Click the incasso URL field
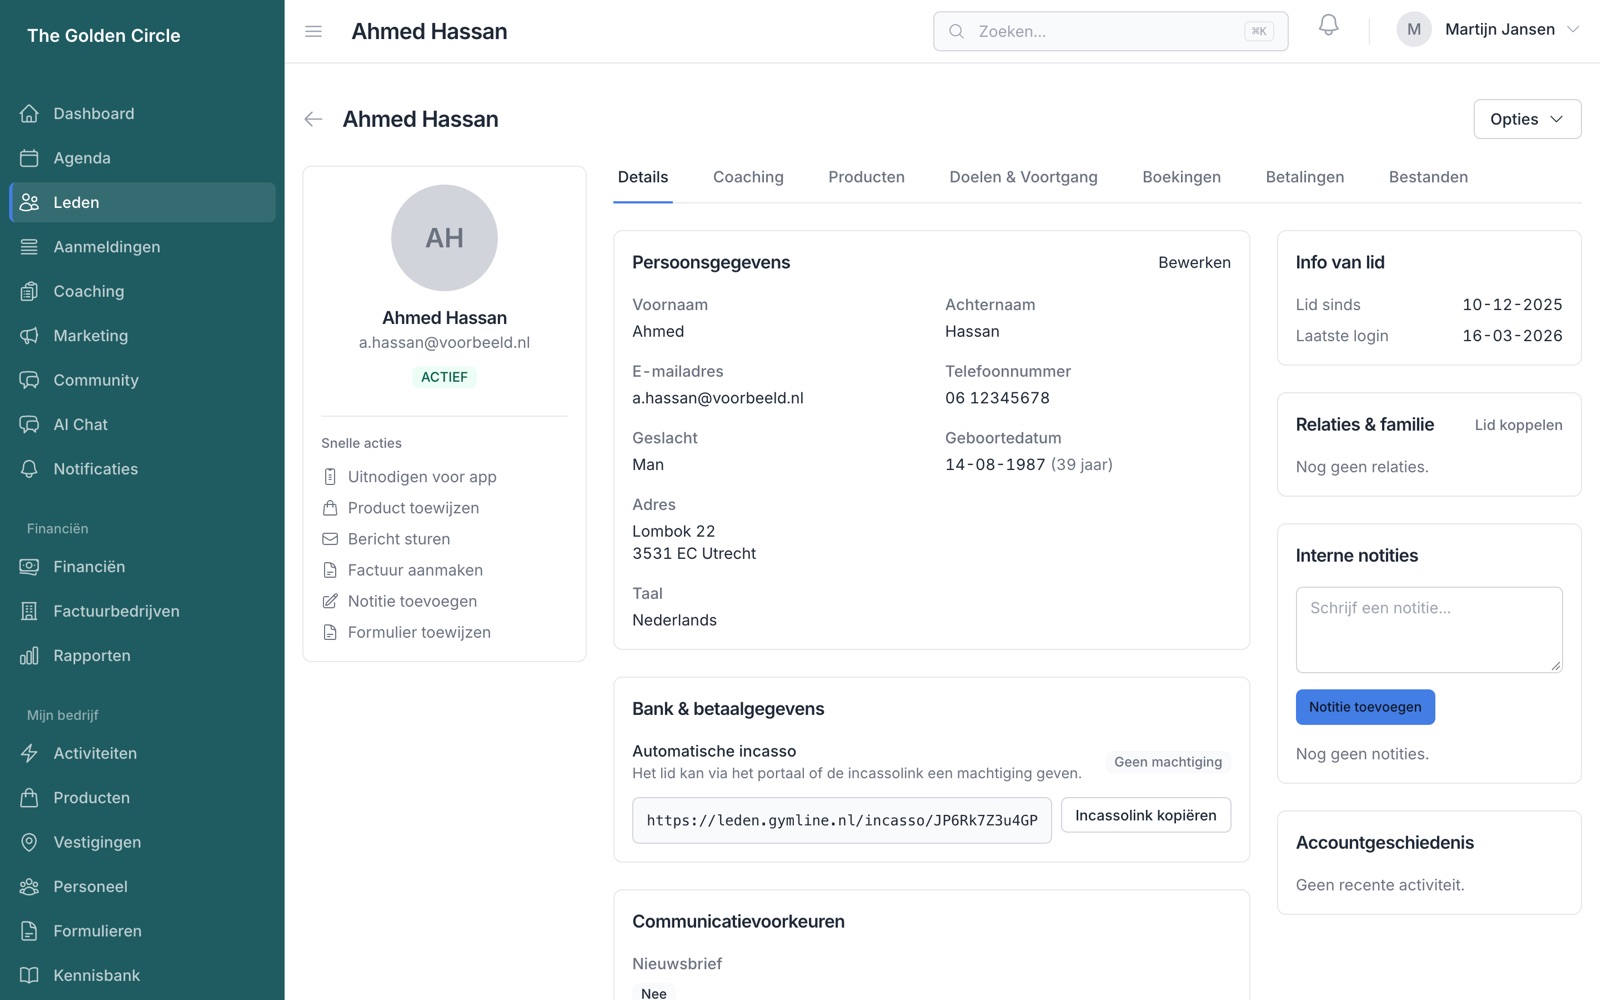Image resolution: width=1600 pixels, height=1000 pixels. tap(842, 820)
